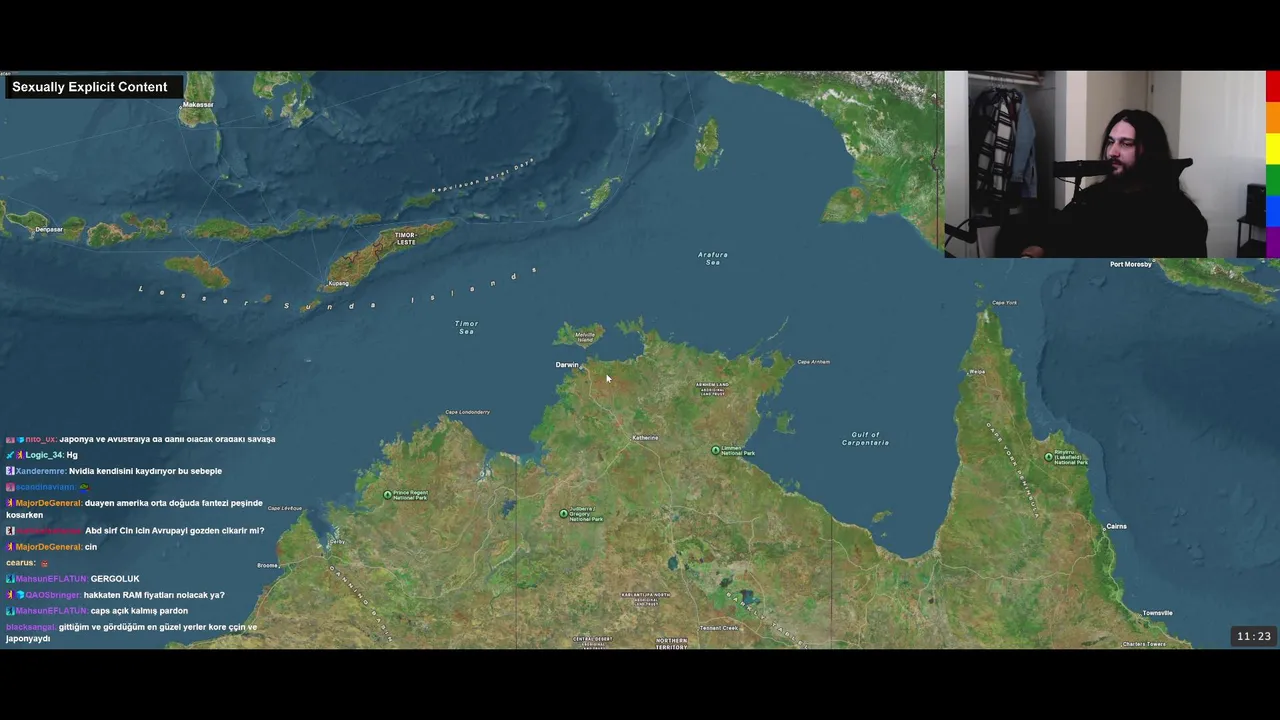Open the blacksangal username in chat

coord(31,627)
